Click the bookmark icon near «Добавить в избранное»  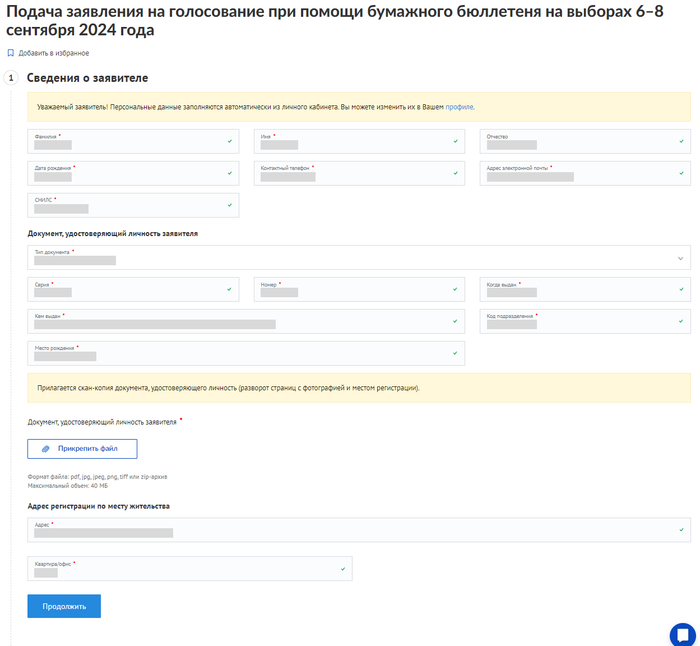(11, 53)
